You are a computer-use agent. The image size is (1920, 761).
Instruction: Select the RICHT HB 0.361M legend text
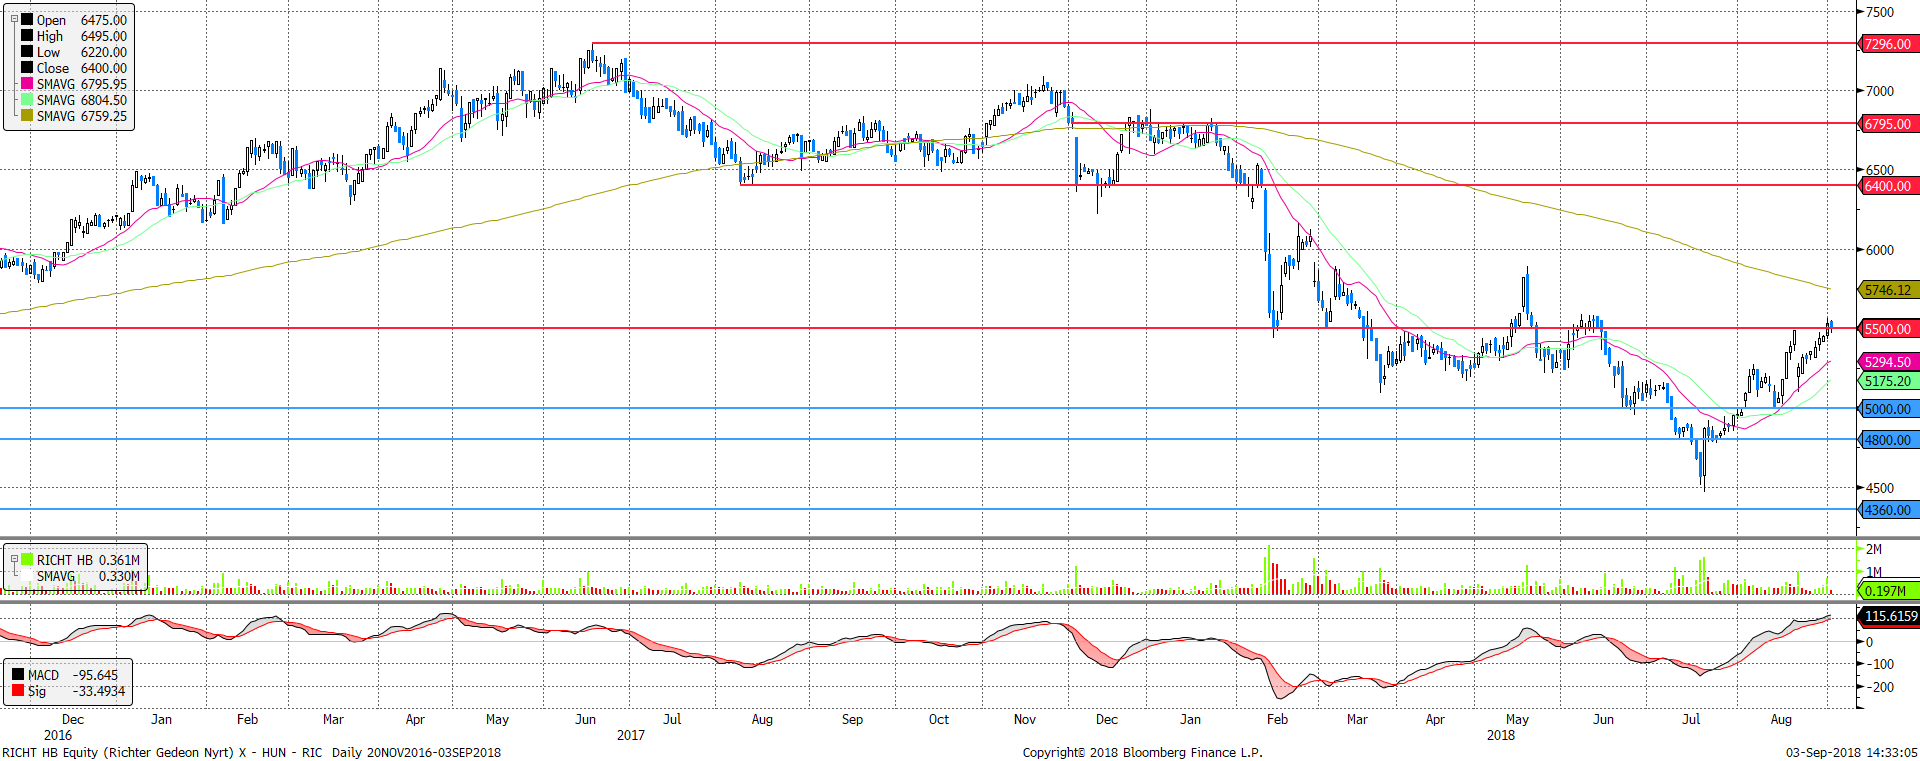[x=88, y=560]
